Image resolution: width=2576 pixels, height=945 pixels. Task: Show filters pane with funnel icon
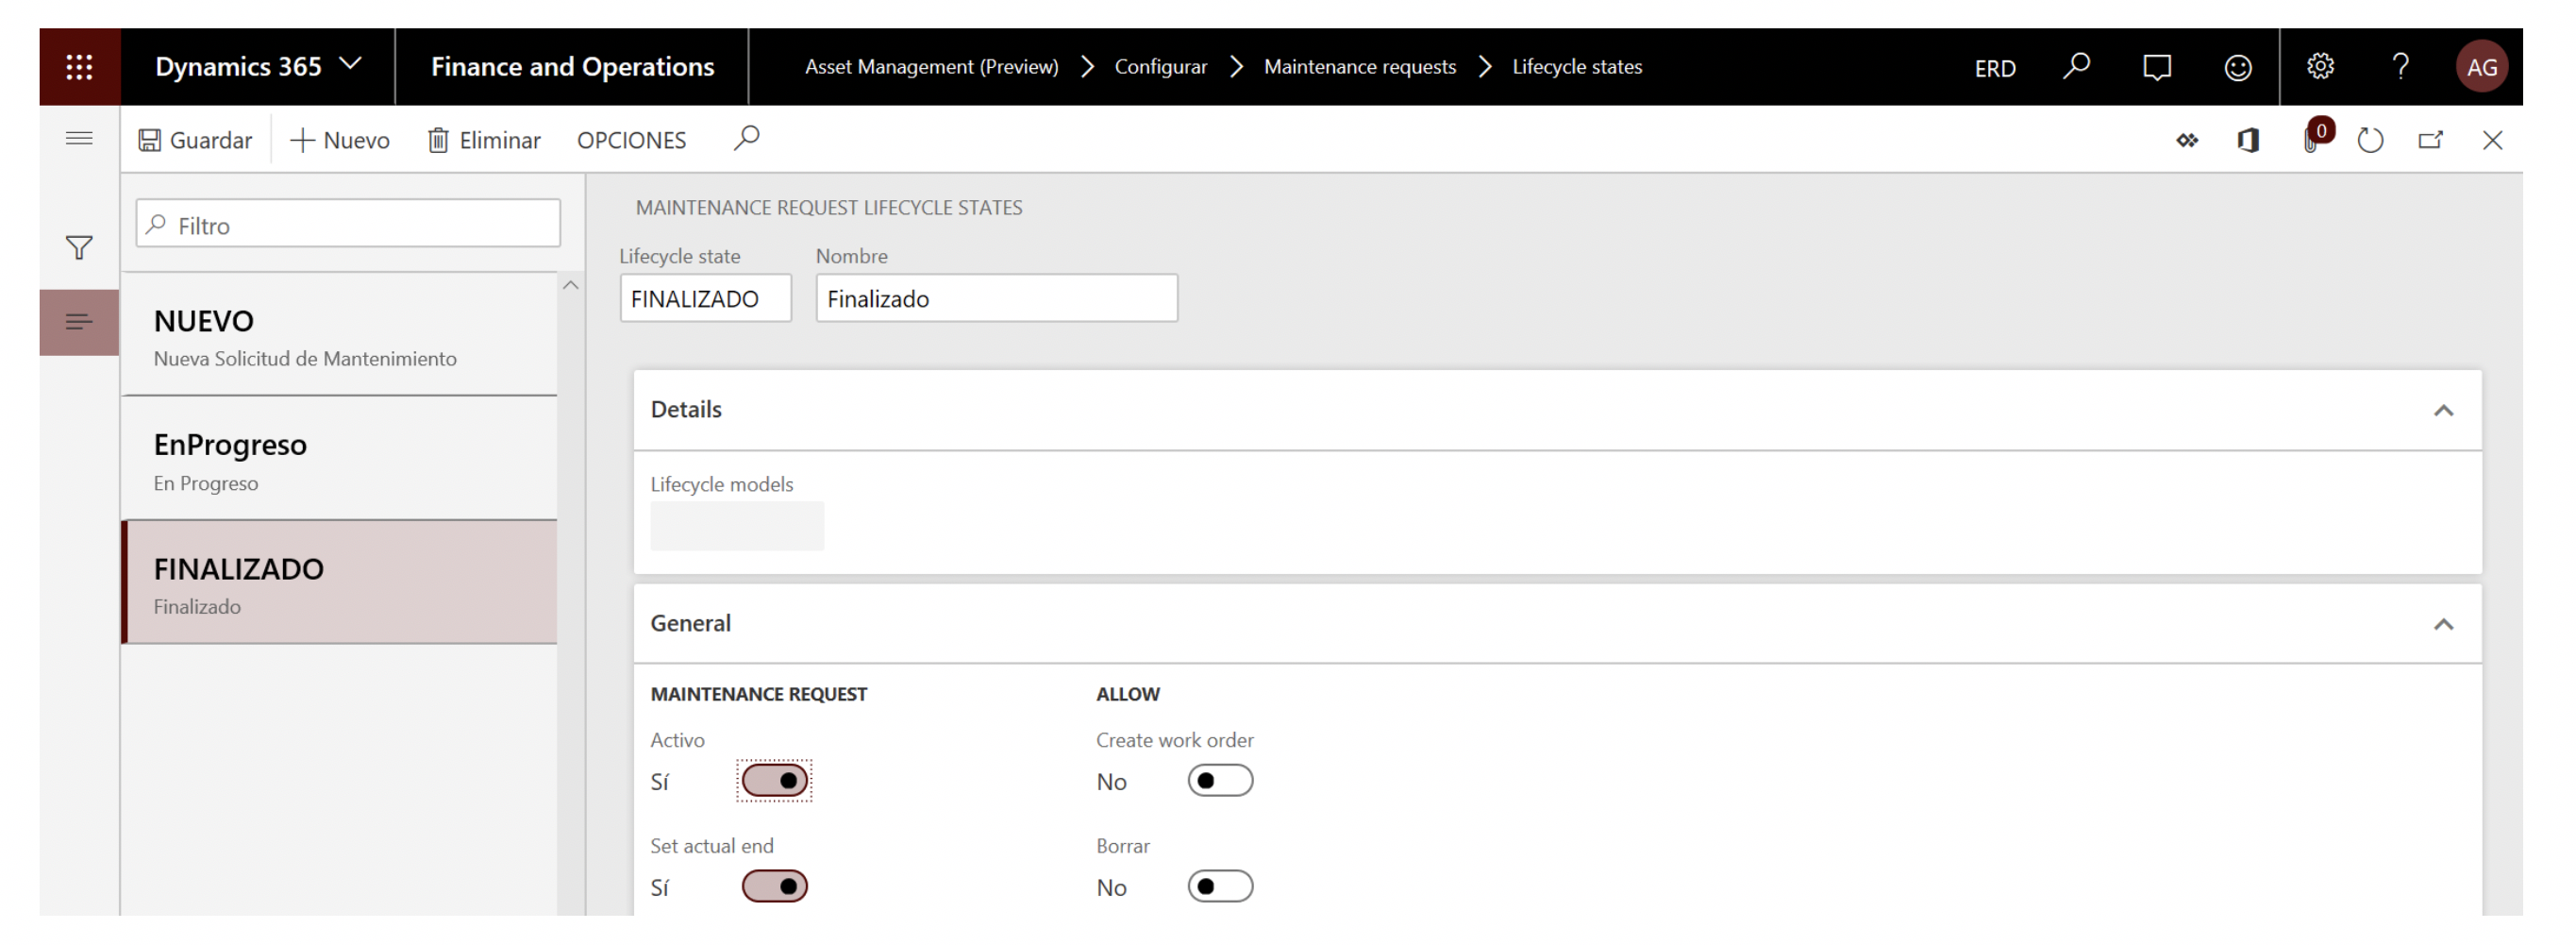(79, 248)
